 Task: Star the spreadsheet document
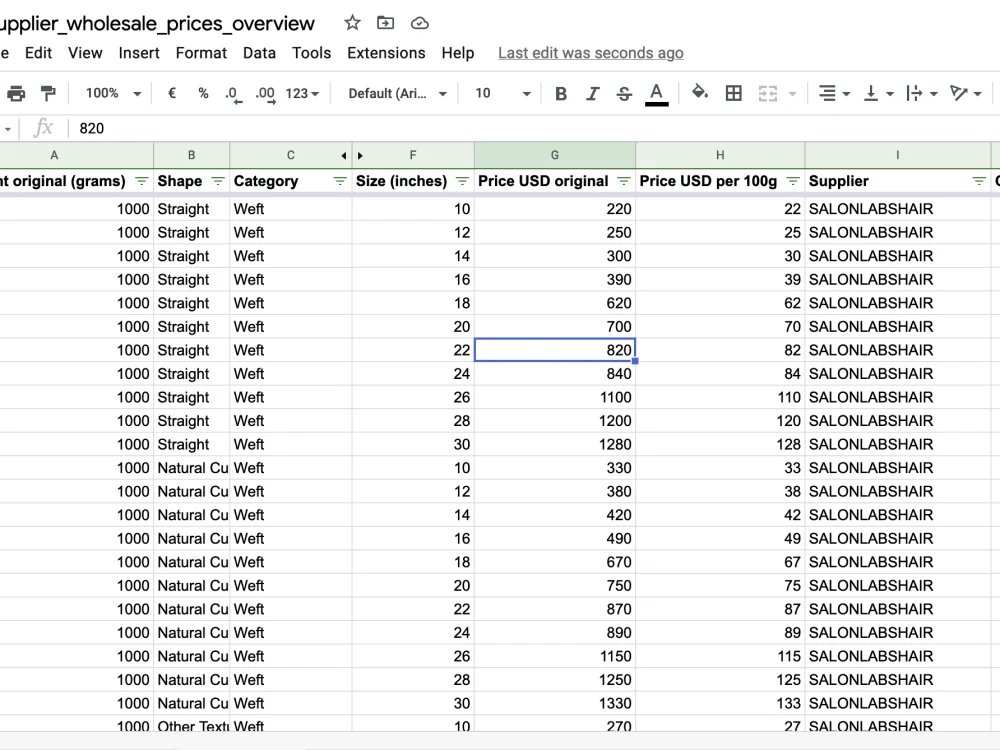point(352,23)
